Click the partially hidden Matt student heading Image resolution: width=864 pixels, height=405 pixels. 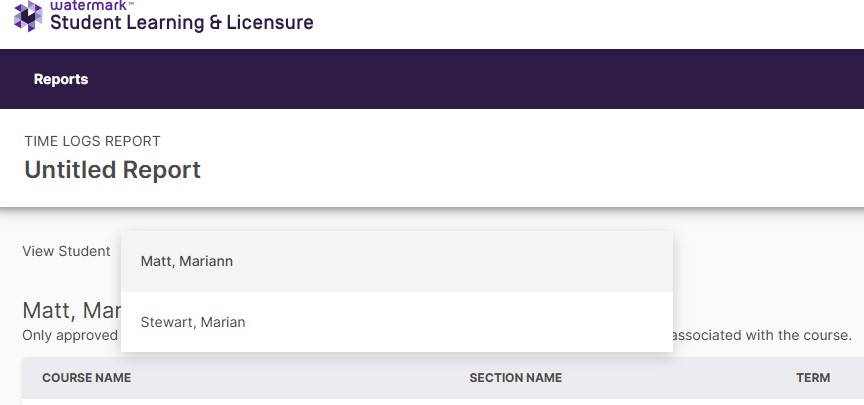click(x=70, y=308)
